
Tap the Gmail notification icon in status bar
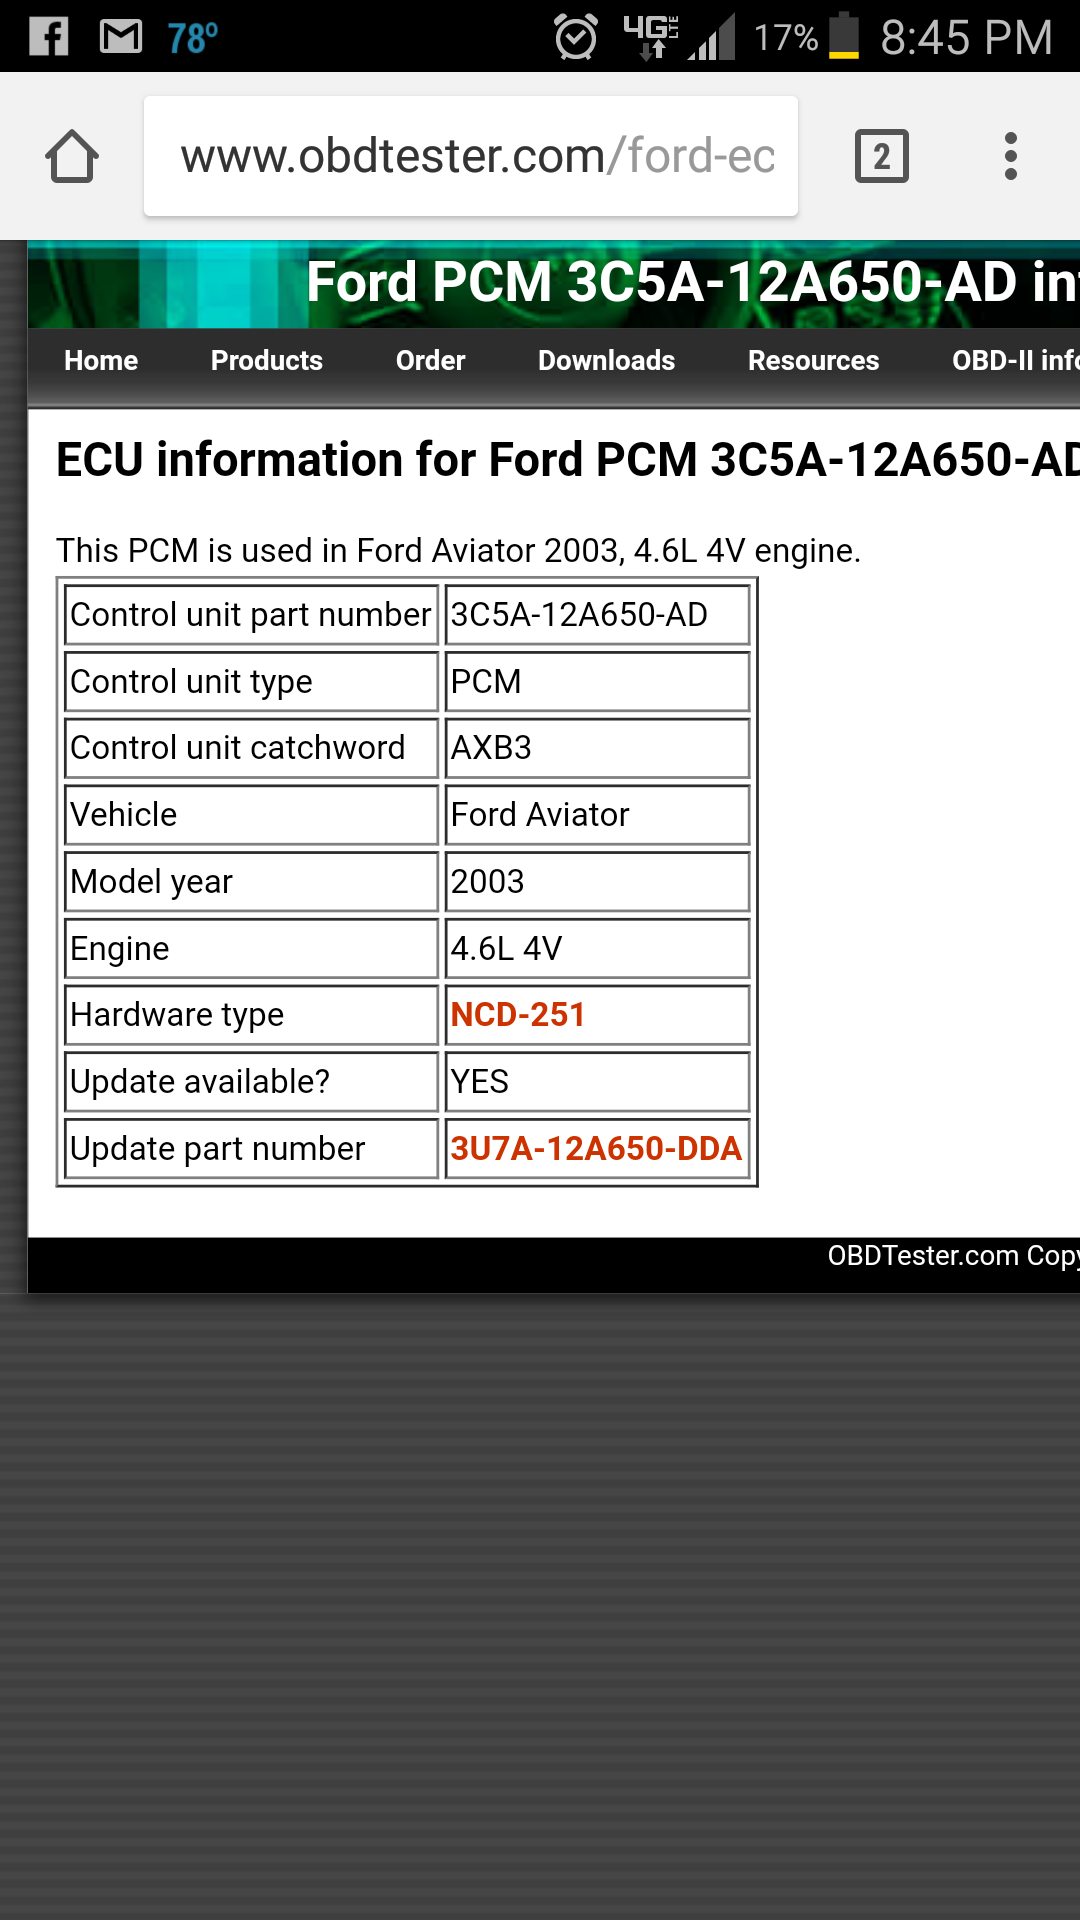tap(121, 37)
